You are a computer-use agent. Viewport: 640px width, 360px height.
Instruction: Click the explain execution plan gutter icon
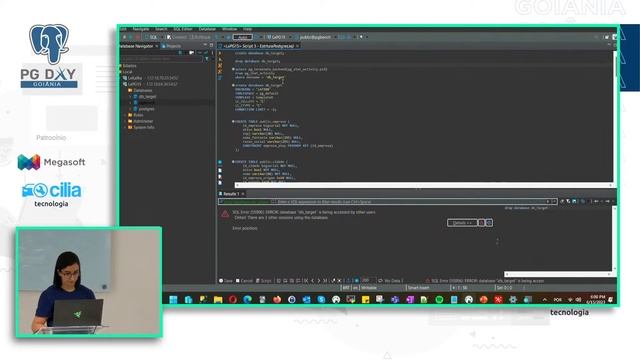[x=220, y=78]
